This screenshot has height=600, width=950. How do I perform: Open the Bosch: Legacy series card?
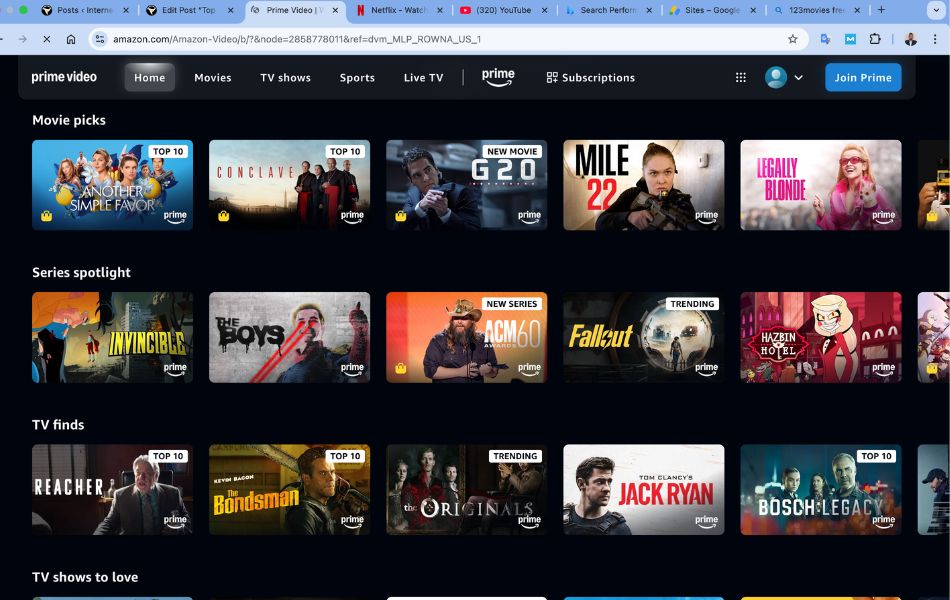tap(821, 490)
